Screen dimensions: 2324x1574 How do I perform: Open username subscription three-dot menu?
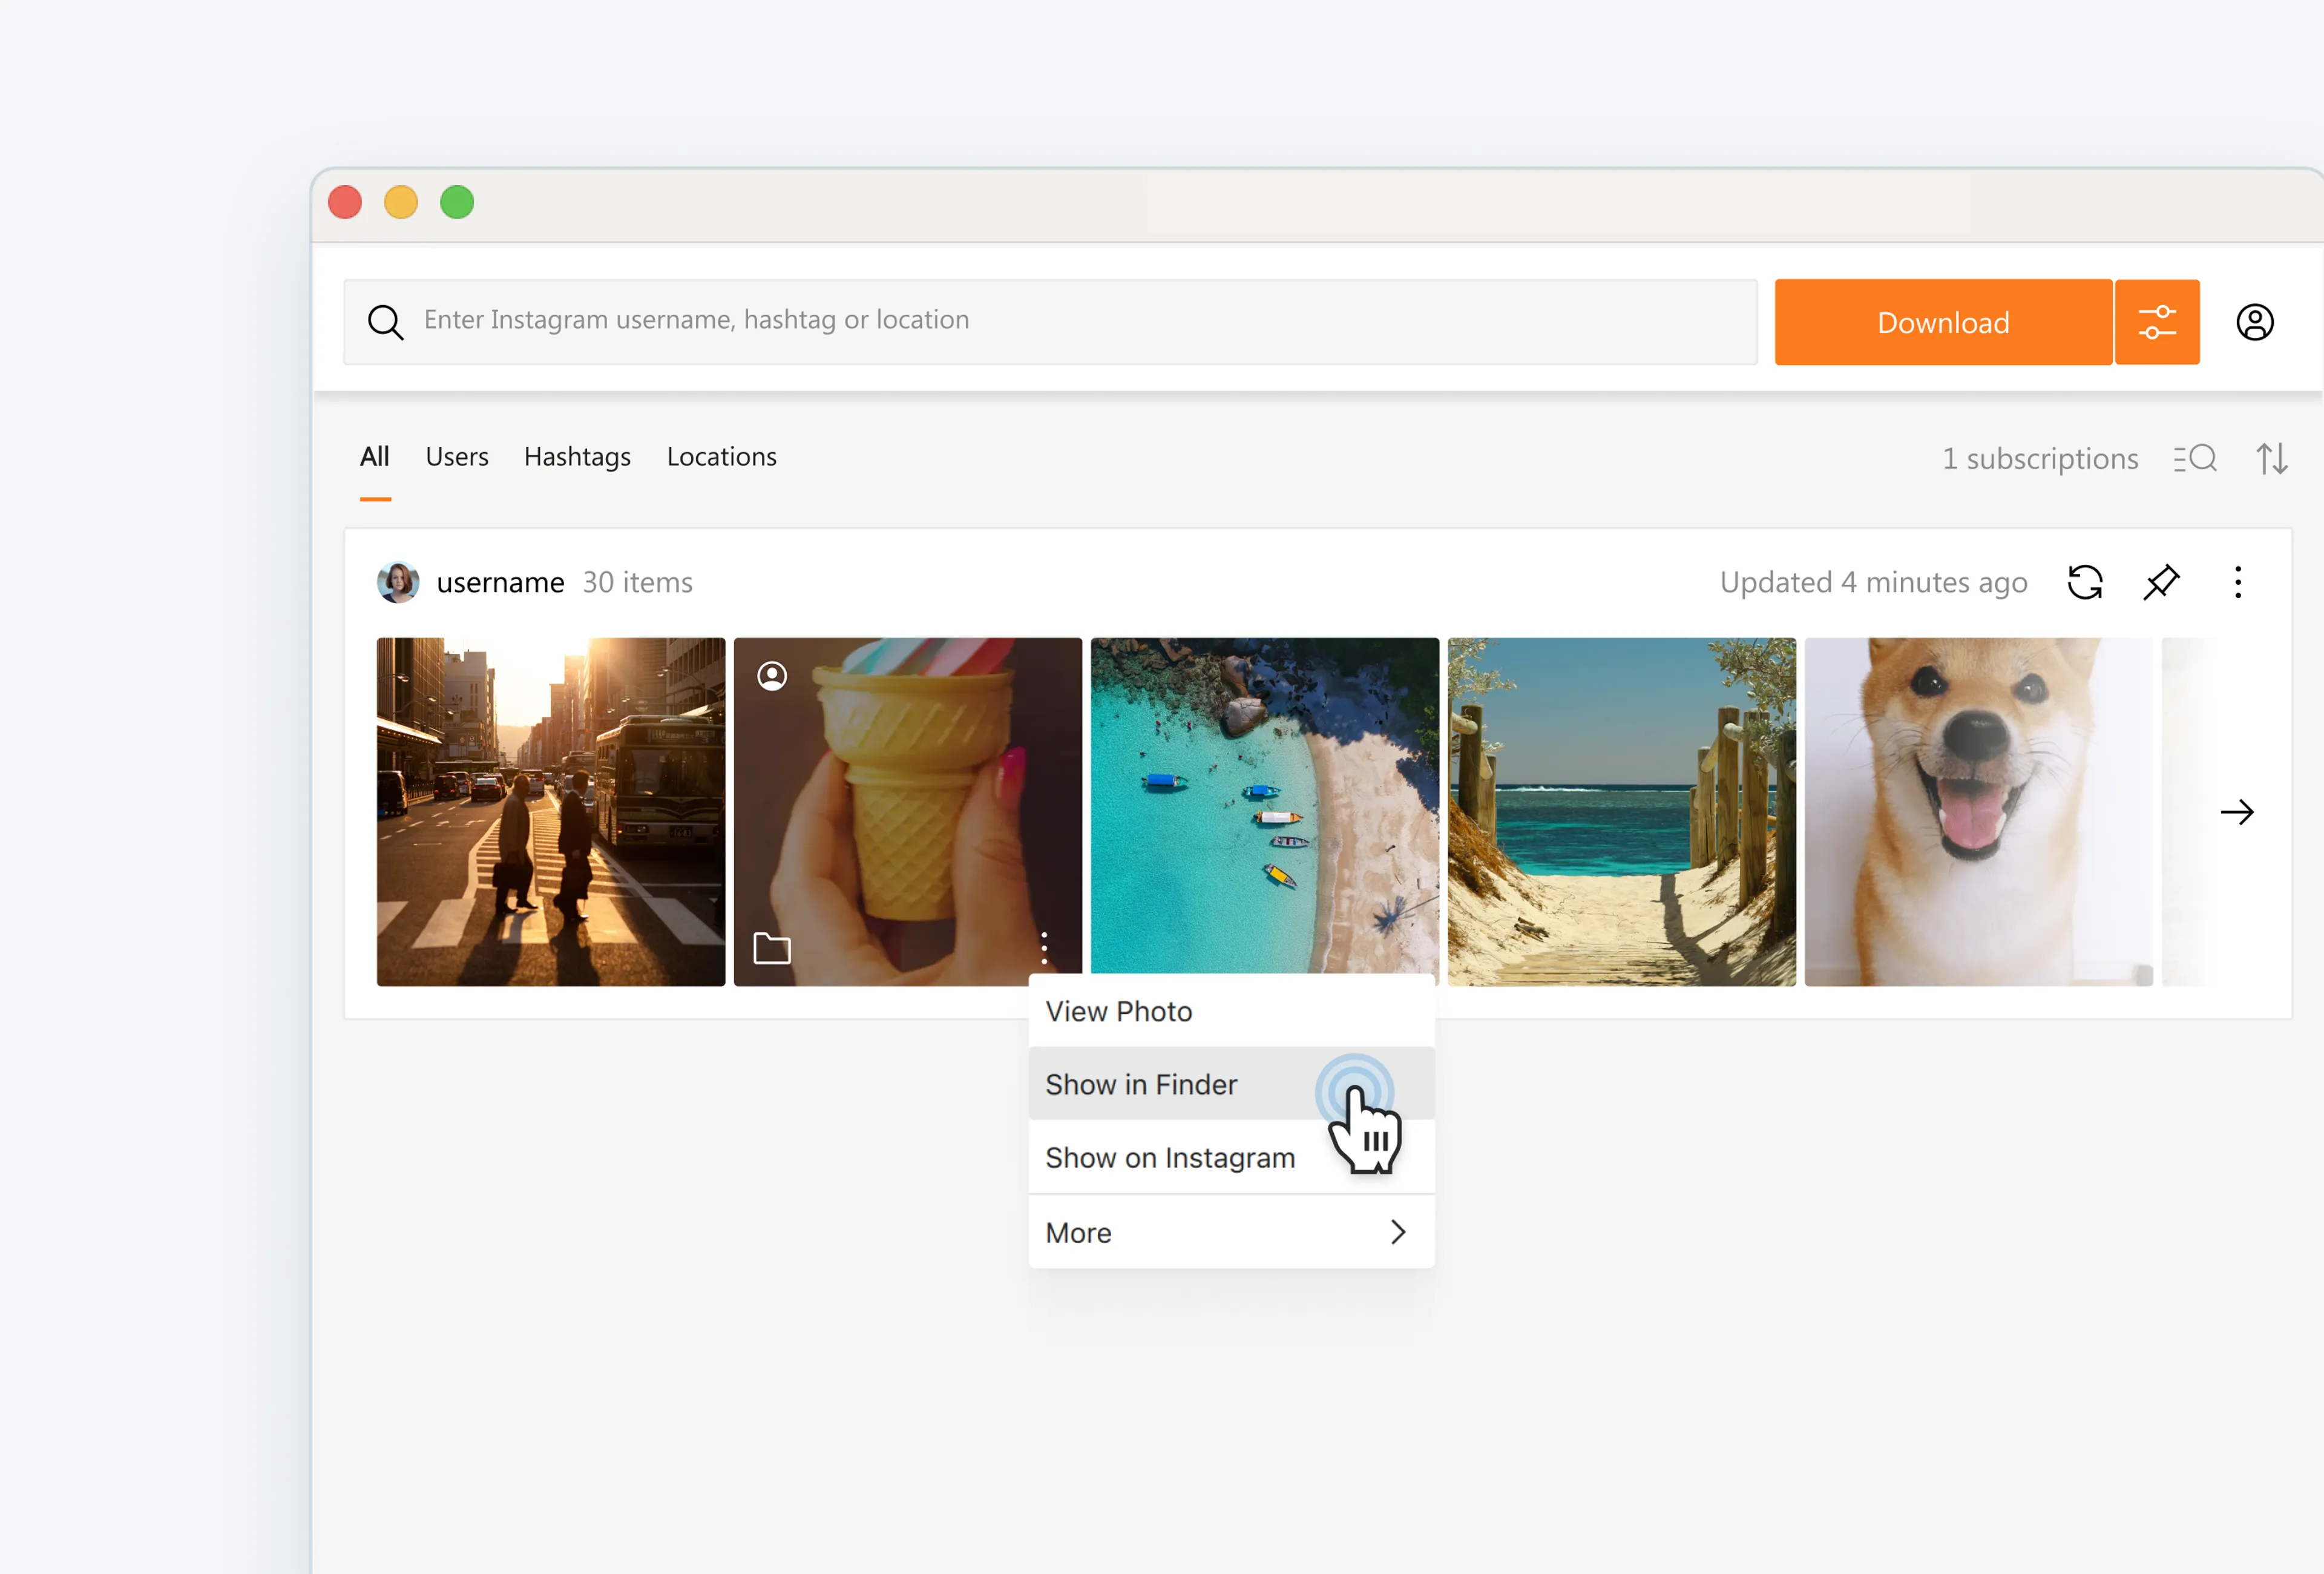[x=2237, y=582]
